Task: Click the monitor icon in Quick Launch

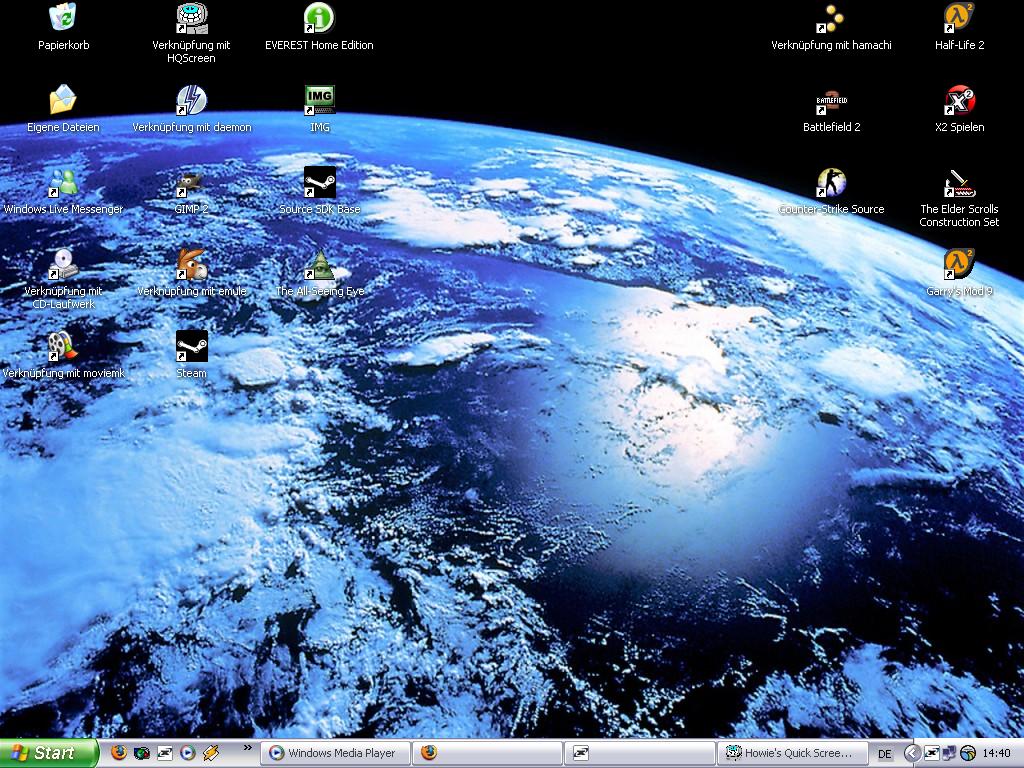Action: click(142, 753)
